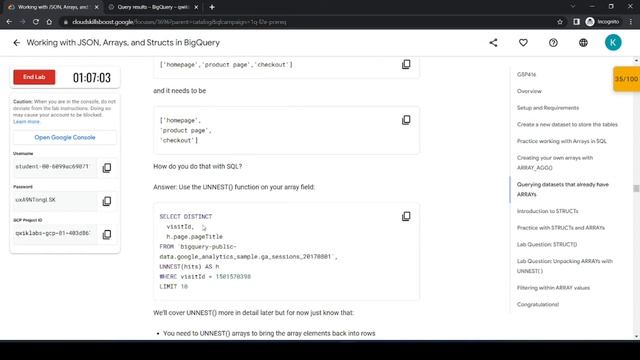
Task: Bookmark this page with star icon
Action: coord(560,22)
